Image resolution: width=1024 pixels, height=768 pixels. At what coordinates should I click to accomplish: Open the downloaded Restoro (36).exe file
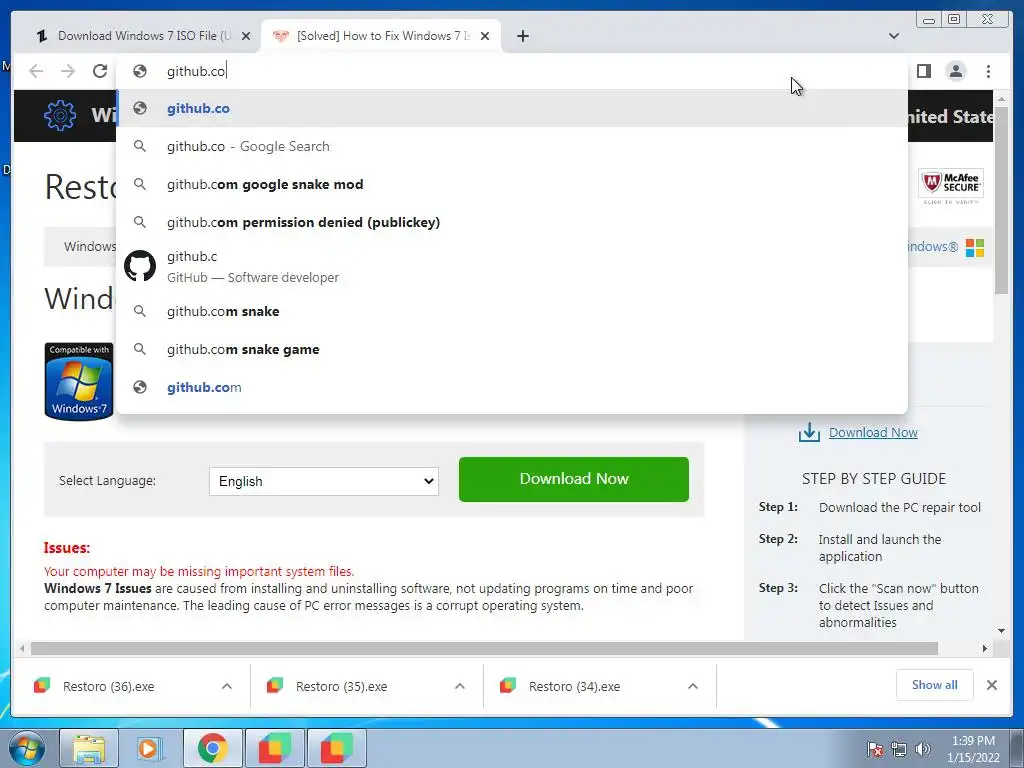coord(108,686)
